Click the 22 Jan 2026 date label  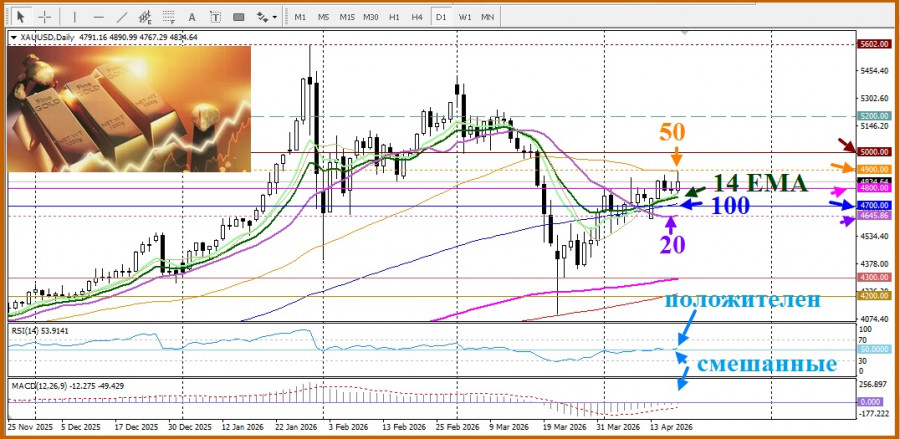(x=297, y=428)
